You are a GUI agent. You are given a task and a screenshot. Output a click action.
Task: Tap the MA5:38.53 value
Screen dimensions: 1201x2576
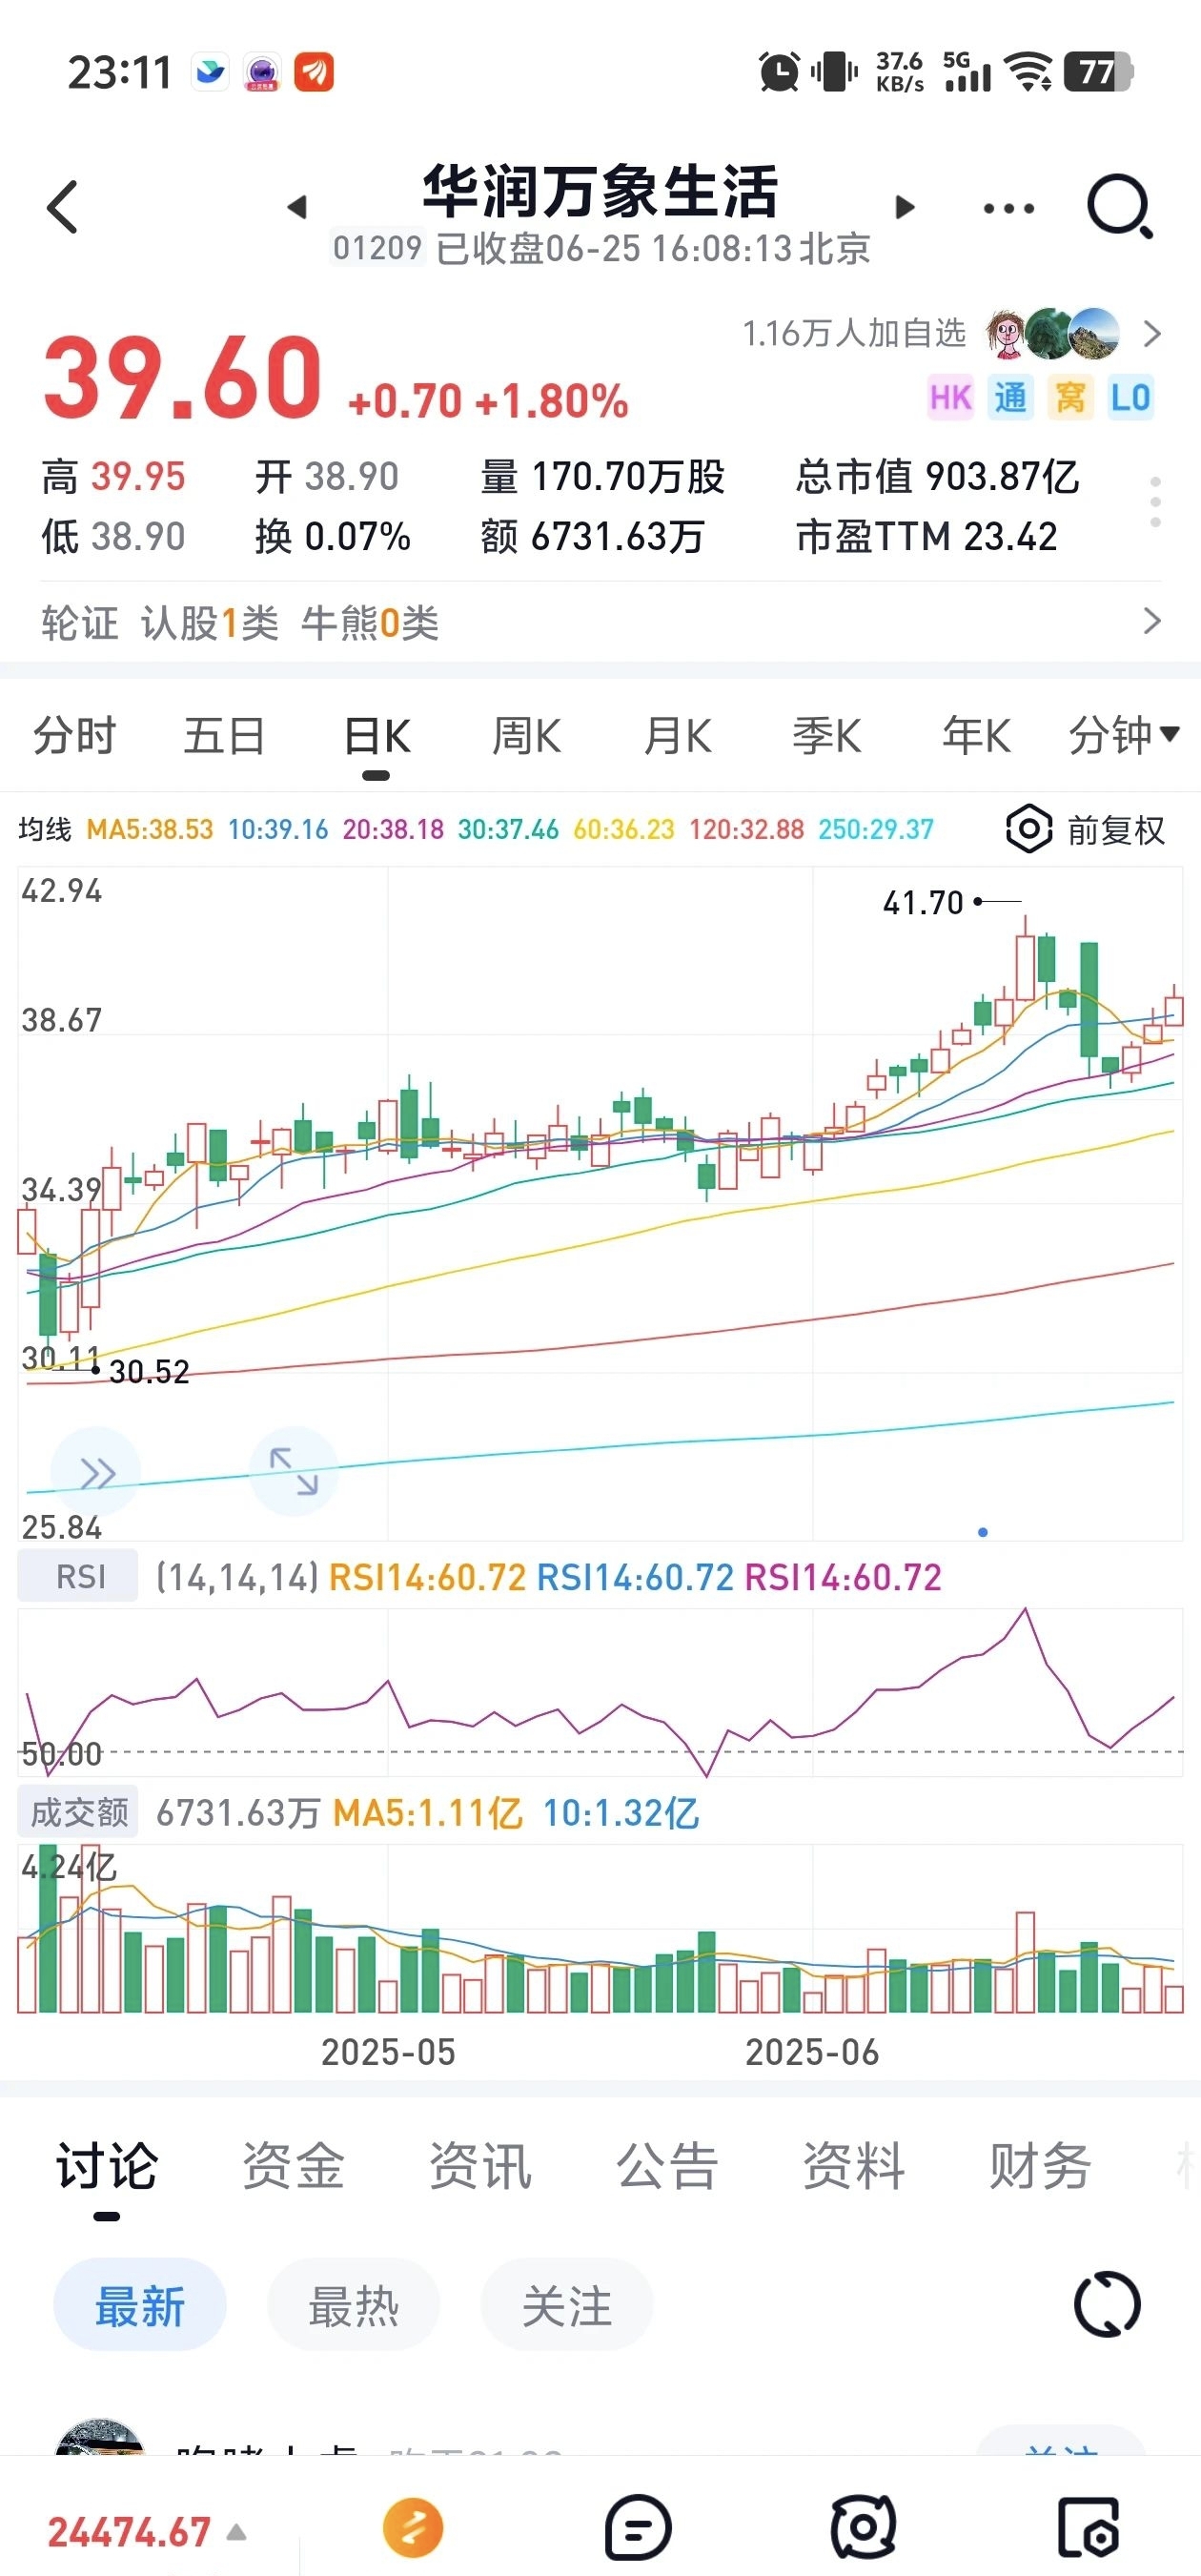(x=150, y=829)
